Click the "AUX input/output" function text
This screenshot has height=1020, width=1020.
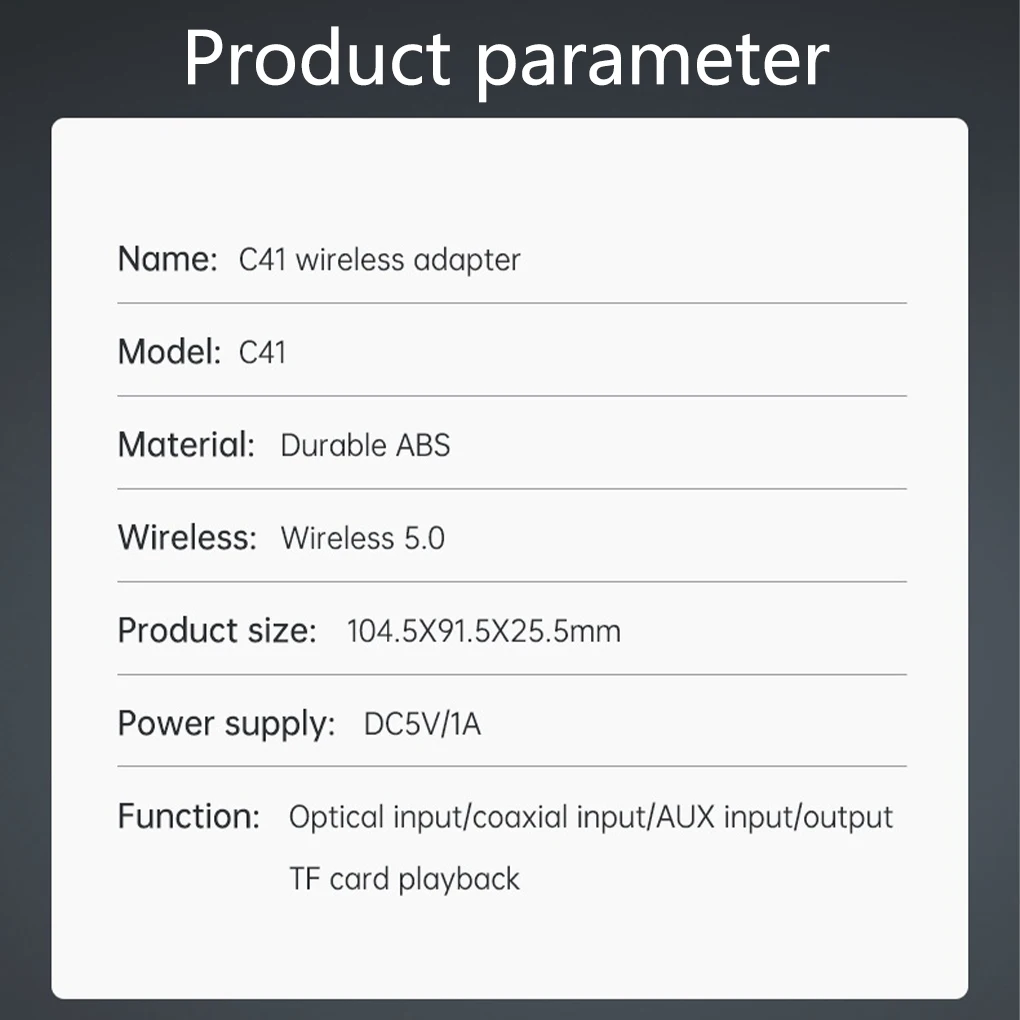click(x=773, y=817)
